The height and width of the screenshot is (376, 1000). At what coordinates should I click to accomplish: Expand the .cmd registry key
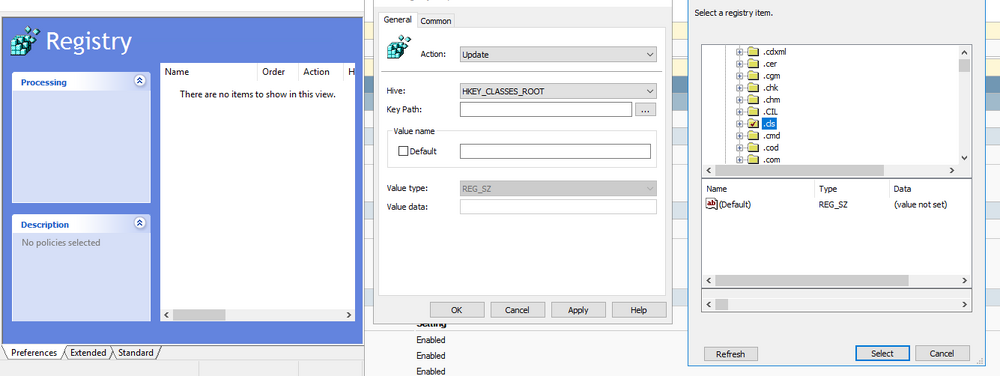(740, 136)
